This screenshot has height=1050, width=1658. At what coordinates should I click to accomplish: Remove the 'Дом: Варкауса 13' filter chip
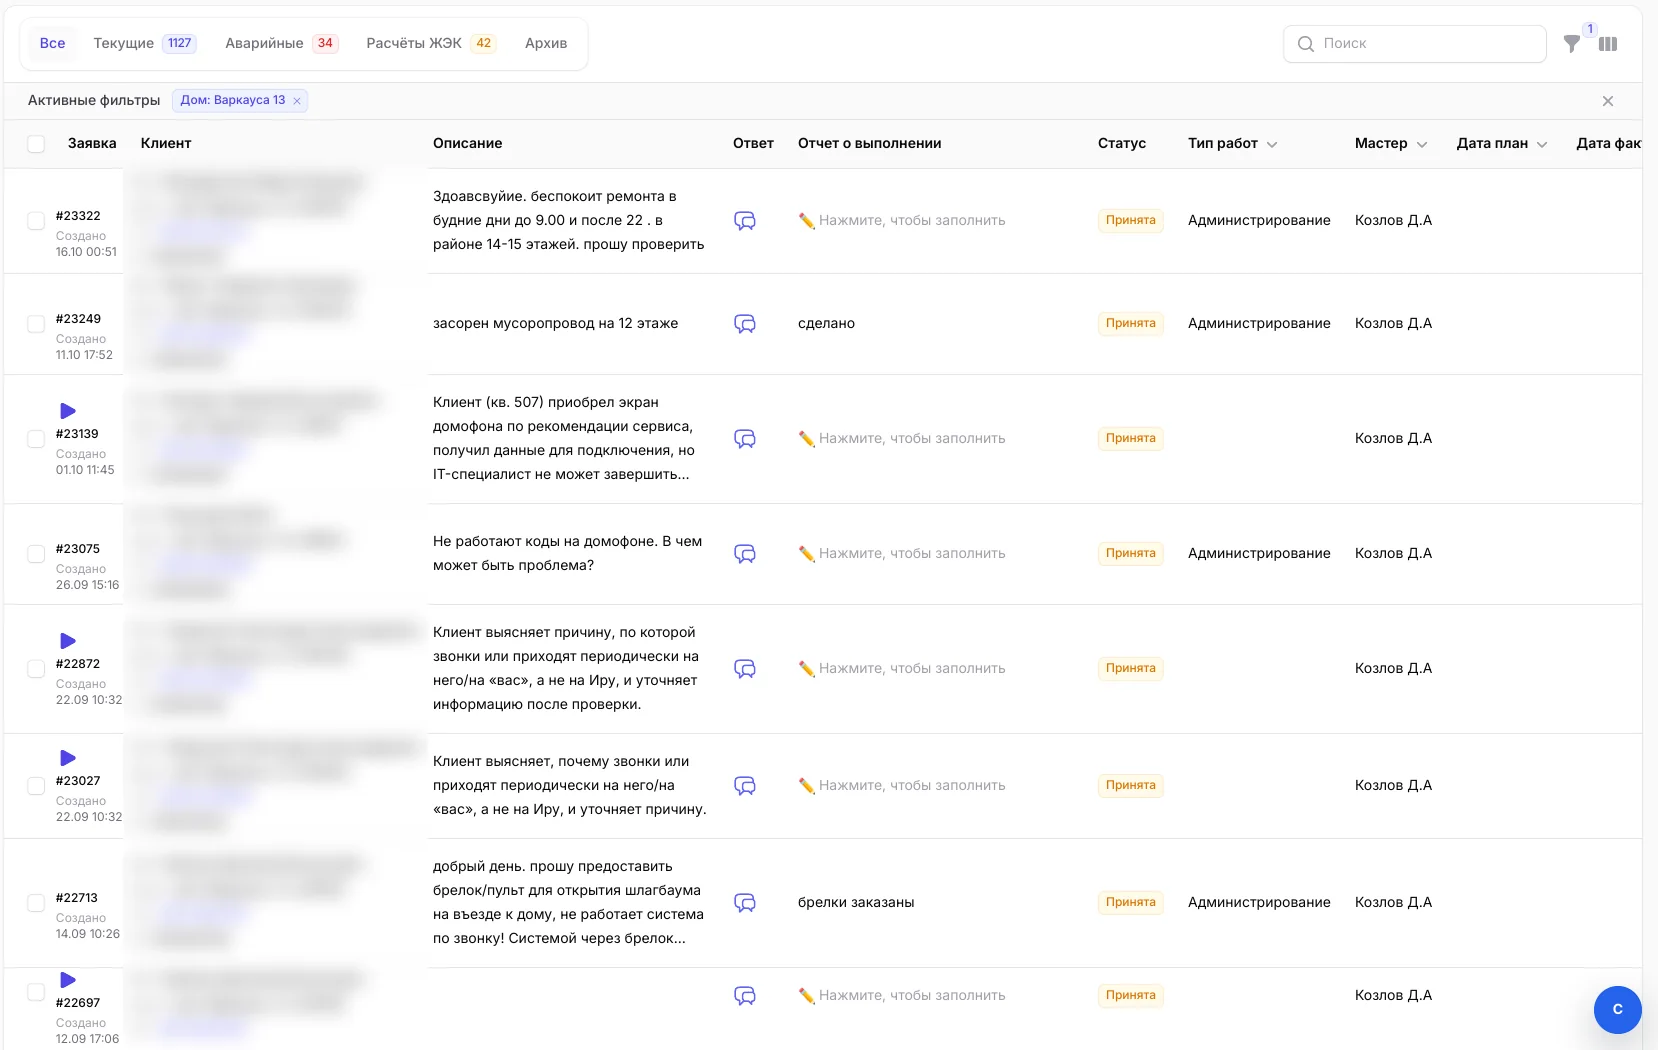click(297, 101)
